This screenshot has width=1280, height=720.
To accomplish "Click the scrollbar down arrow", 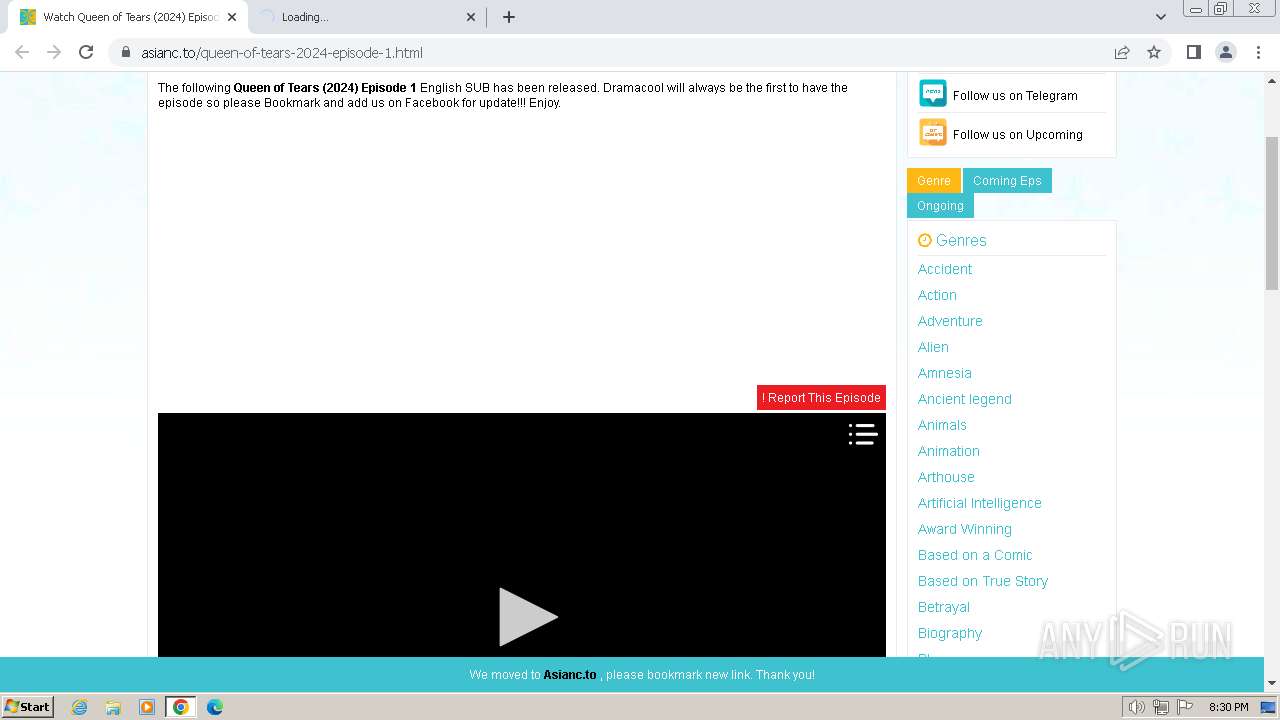I will click(1272, 683).
